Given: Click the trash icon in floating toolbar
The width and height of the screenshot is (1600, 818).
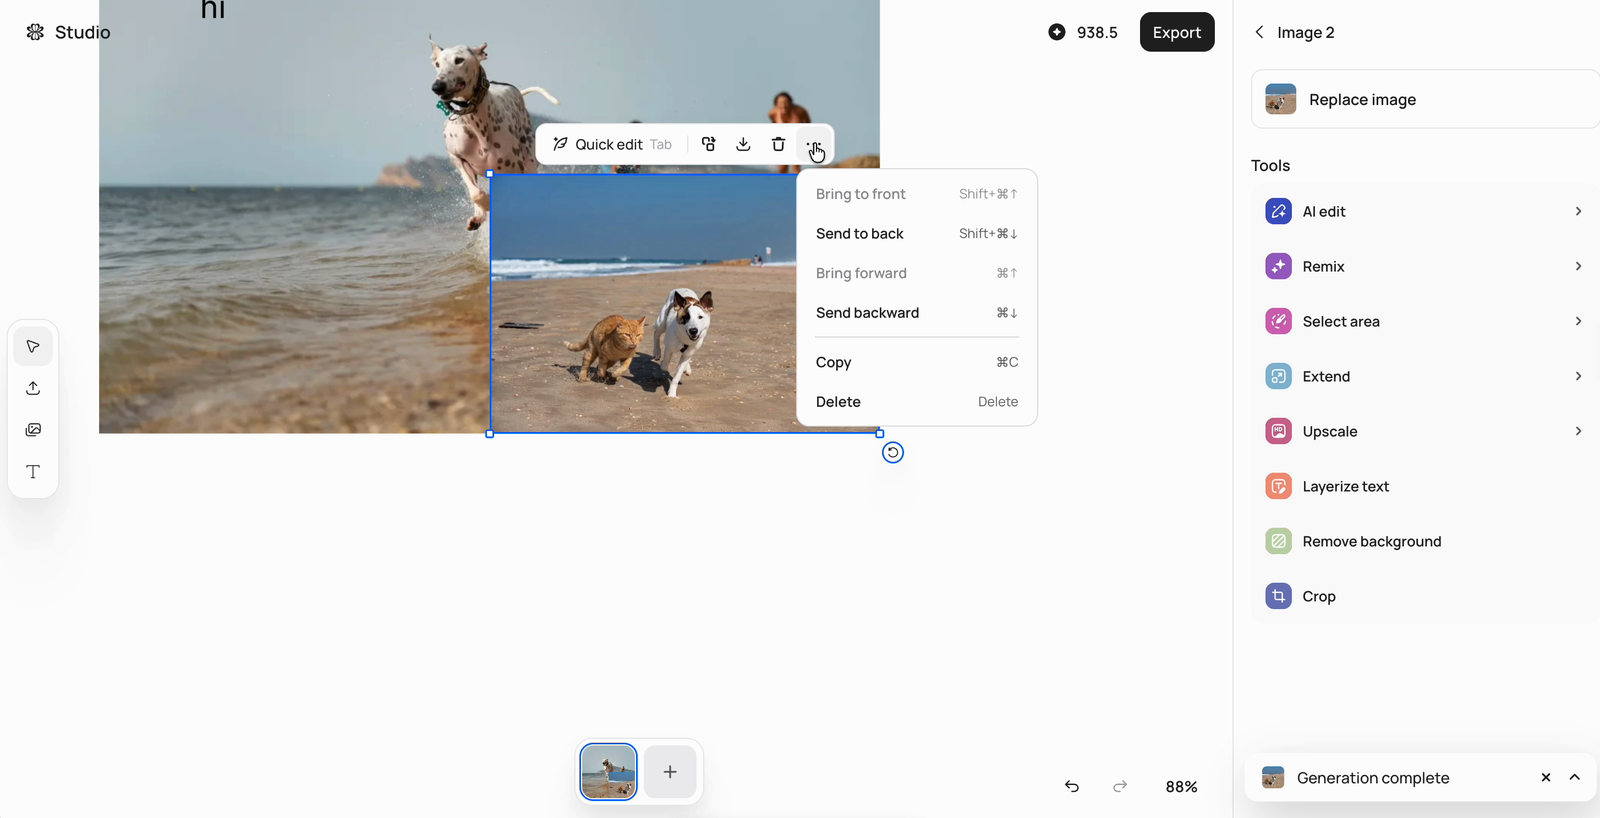Looking at the screenshot, I should [778, 144].
